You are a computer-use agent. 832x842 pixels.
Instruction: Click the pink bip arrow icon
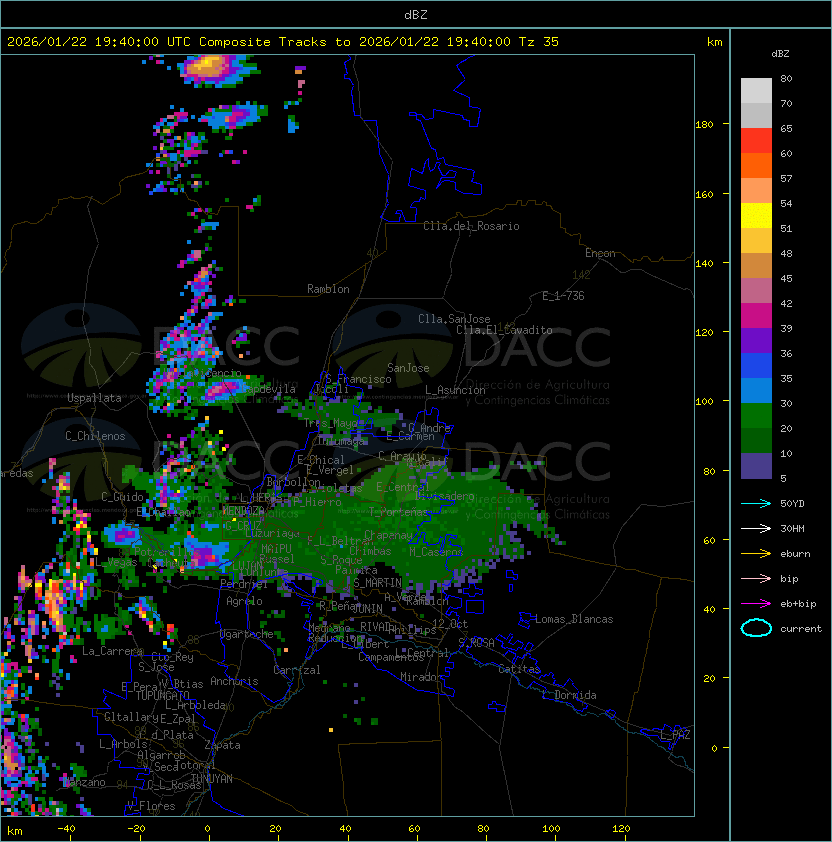pyautogui.click(x=756, y=578)
